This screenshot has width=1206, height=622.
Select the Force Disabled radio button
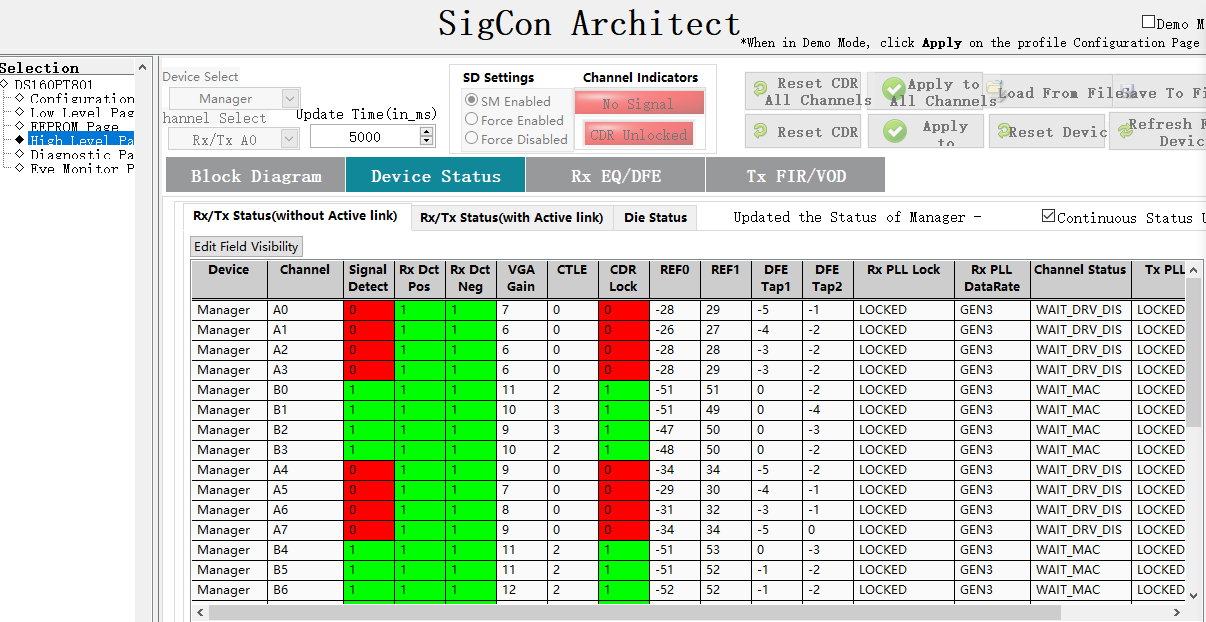(x=472, y=139)
